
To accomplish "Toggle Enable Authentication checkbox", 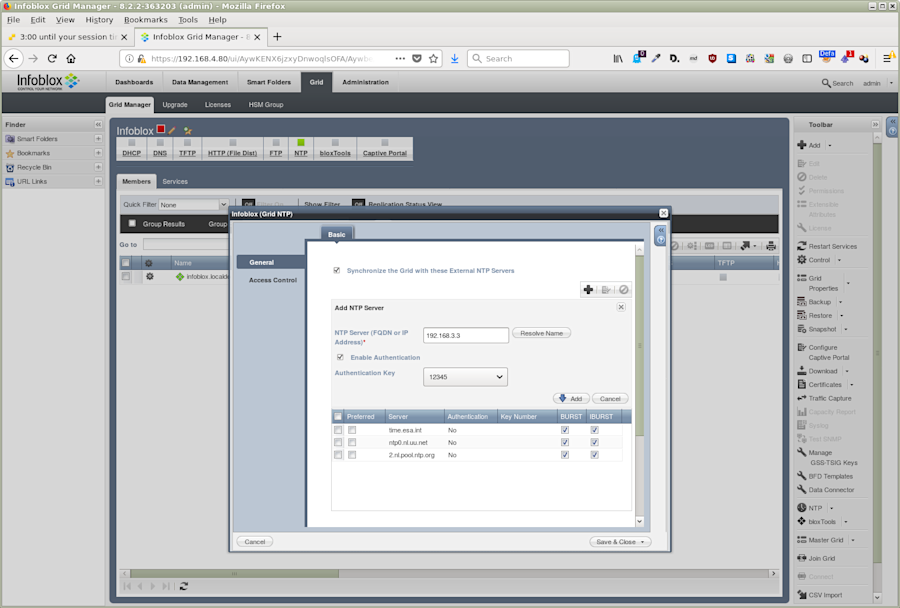I will [x=340, y=357].
